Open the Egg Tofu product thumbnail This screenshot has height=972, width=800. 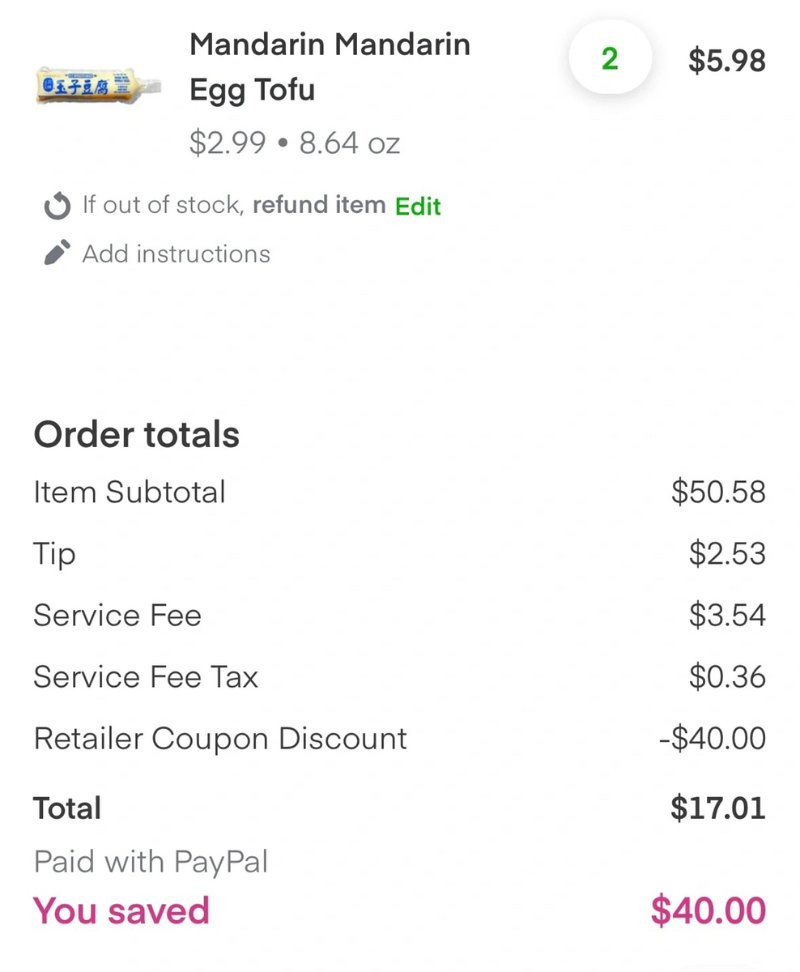98,86
